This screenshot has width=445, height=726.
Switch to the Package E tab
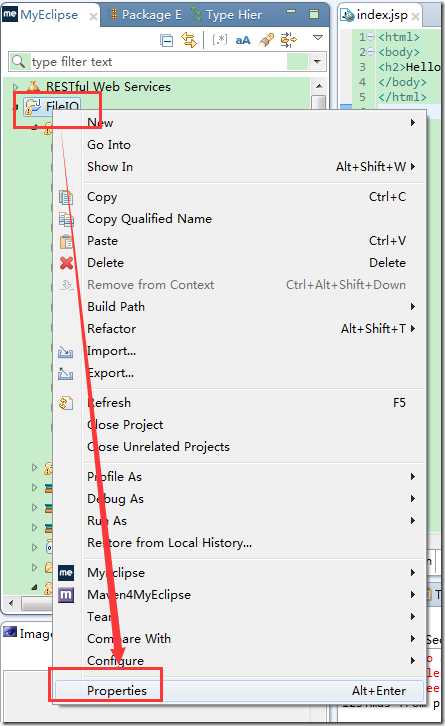146,15
